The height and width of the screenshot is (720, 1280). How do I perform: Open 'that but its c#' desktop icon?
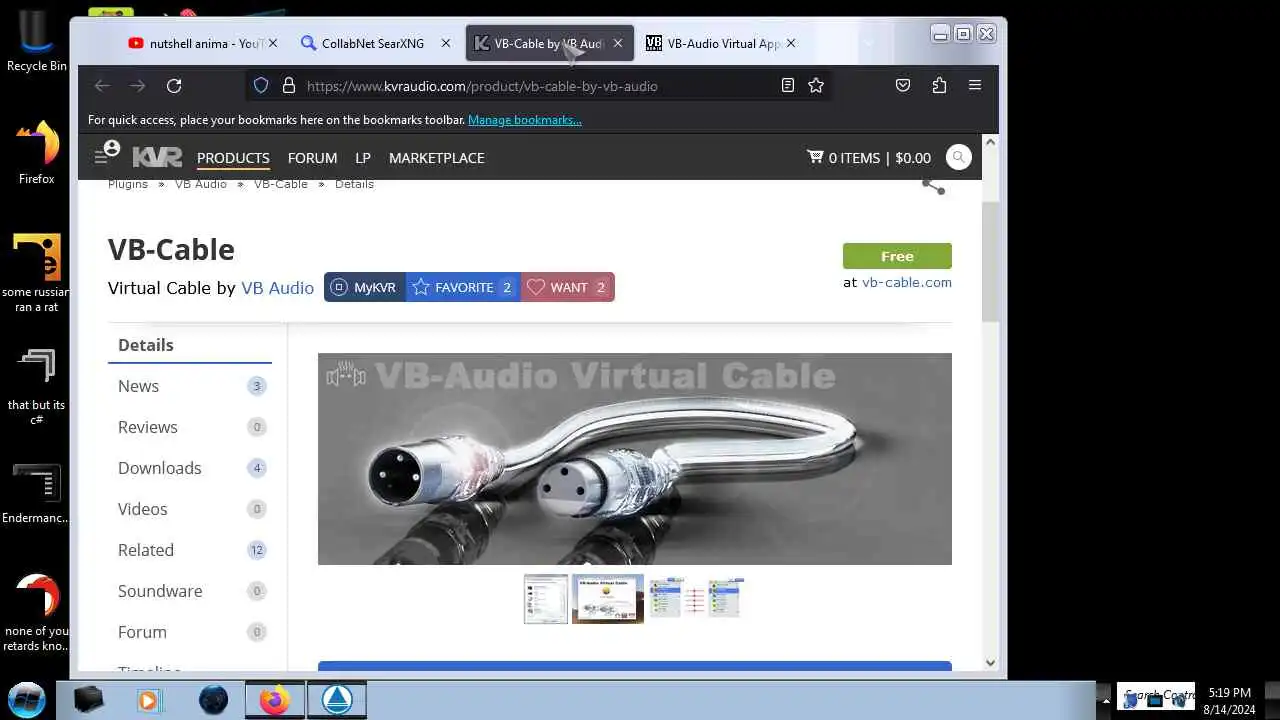pyautogui.click(x=37, y=386)
